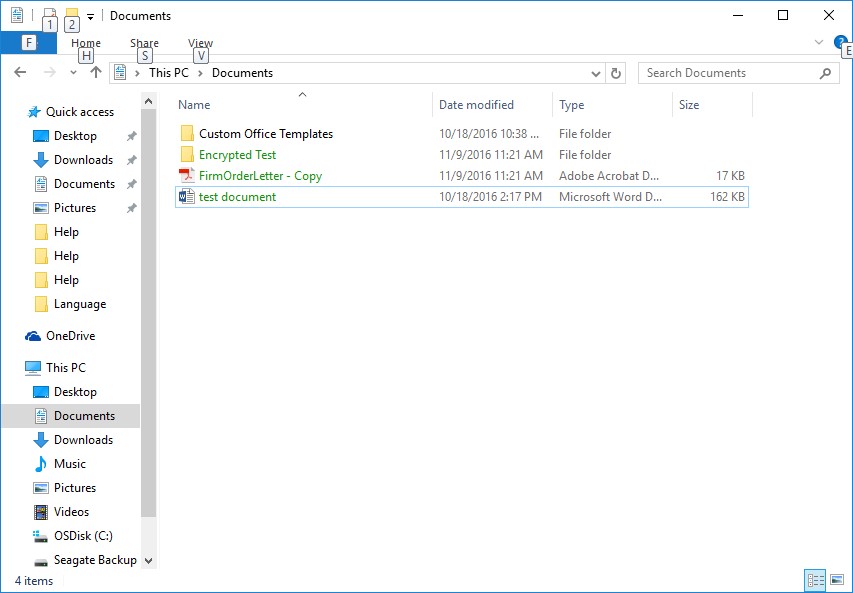Click the Back navigation arrow
This screenshot has width=853, height=593.
(20, 73)
